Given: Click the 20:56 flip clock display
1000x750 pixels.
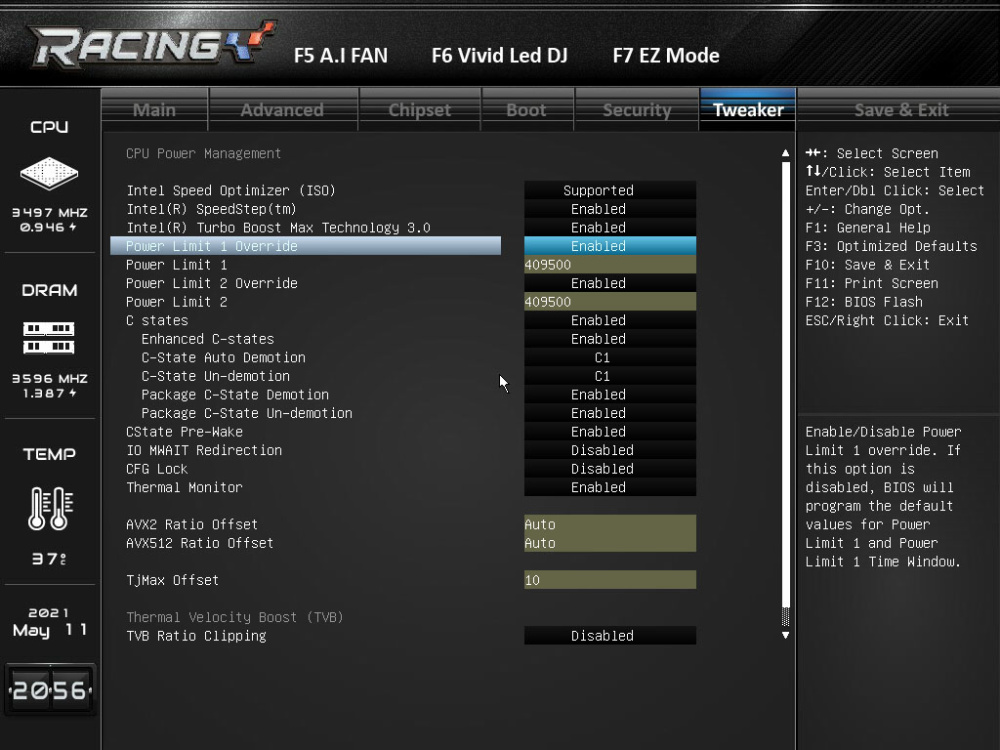Looking at the screenshot, I should [x=50, y=690].
